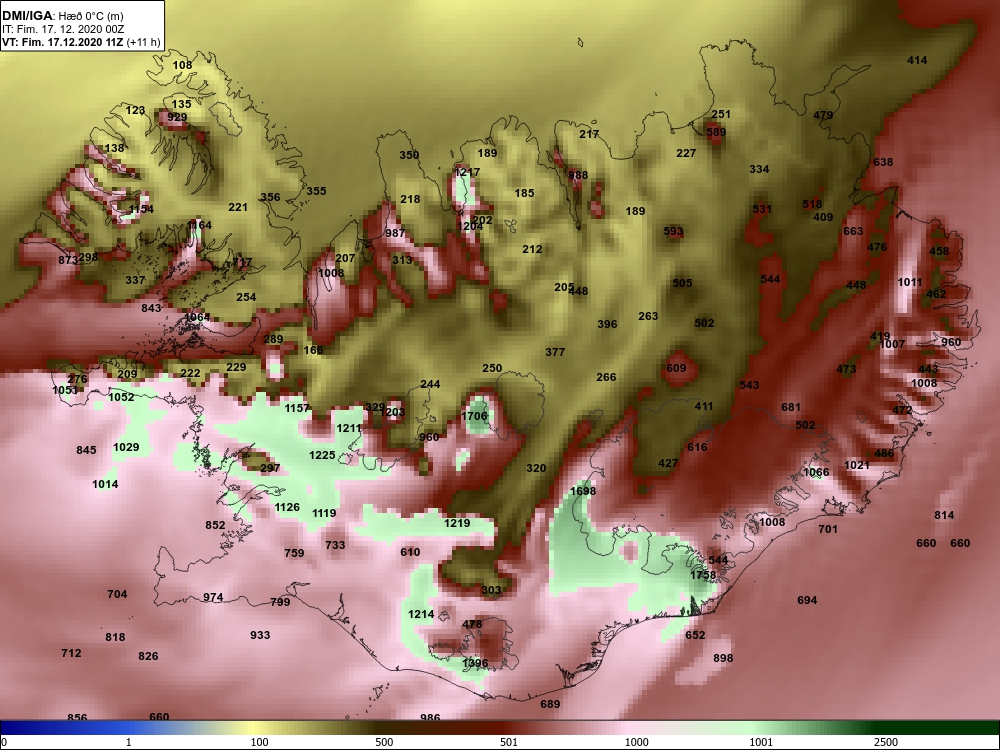Select the legend label '2500'
The width and height of the screenshot is (1000, 750).
coord(886,742)
